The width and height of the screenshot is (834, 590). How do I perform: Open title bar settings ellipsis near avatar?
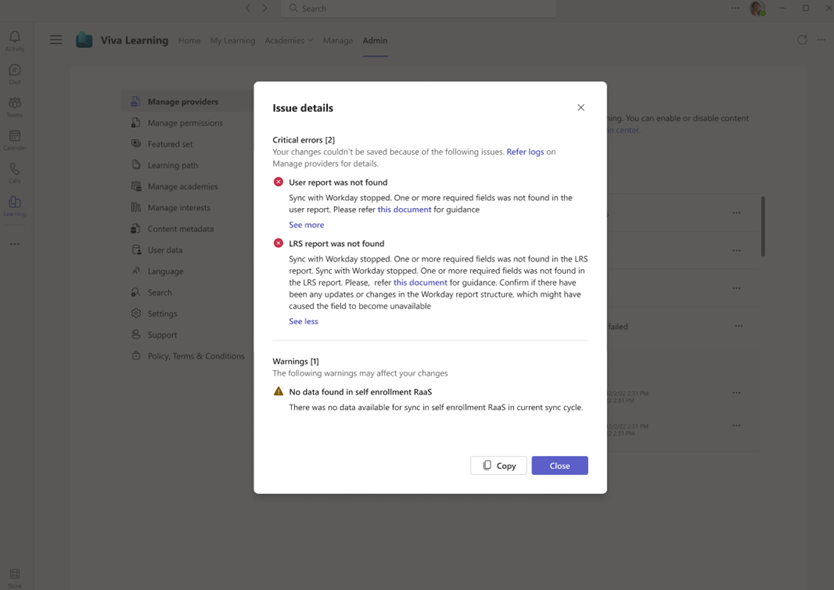coord(735,8)
